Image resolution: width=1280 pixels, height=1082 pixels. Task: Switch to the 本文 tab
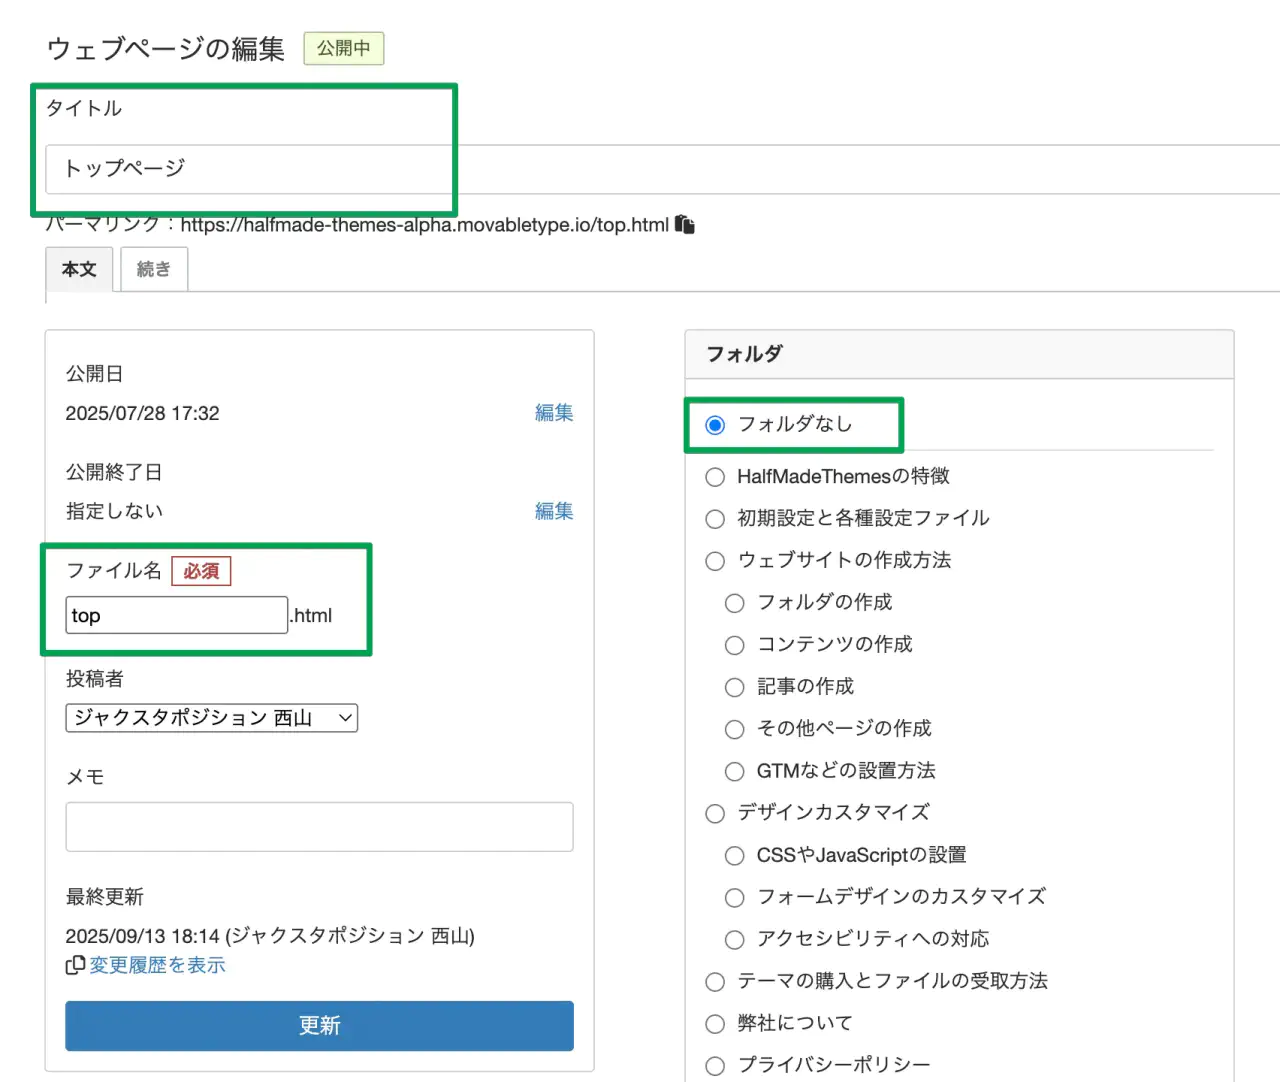79,269
